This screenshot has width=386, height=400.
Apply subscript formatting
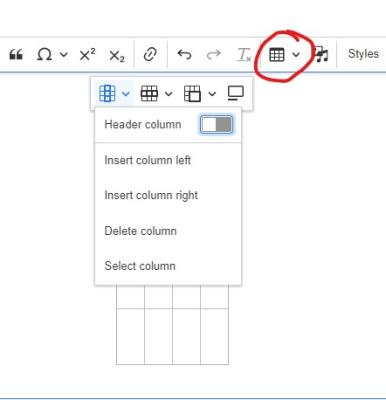pyautogui.click(x=117, y=56)
